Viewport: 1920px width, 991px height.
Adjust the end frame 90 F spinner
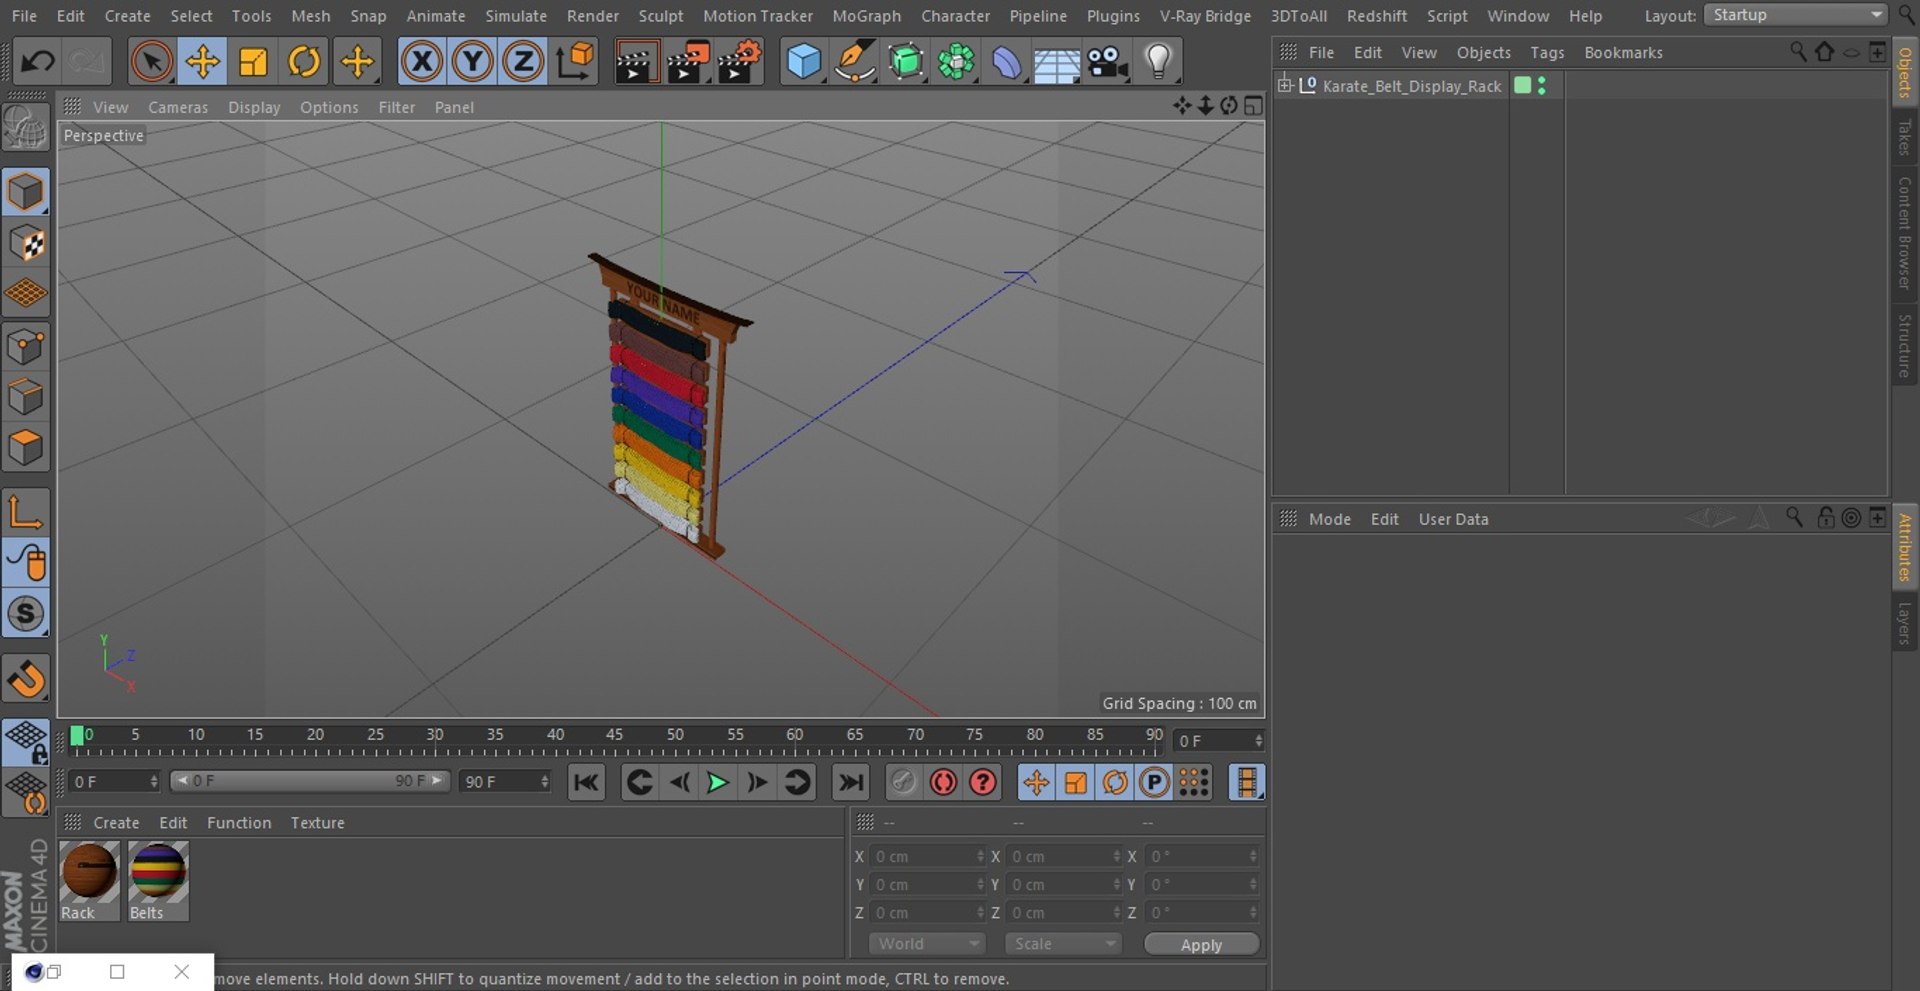tap(544, 781)
